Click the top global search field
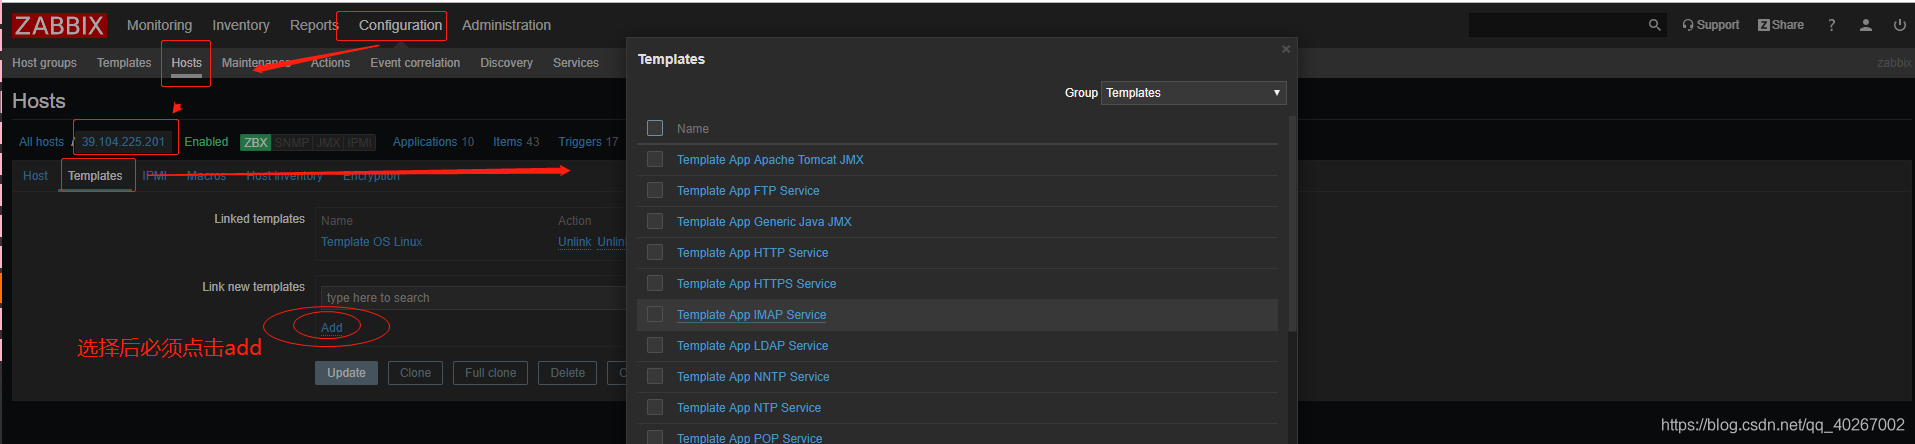1915x444 pixels. pyautogui.click(x=1558, y=25)
